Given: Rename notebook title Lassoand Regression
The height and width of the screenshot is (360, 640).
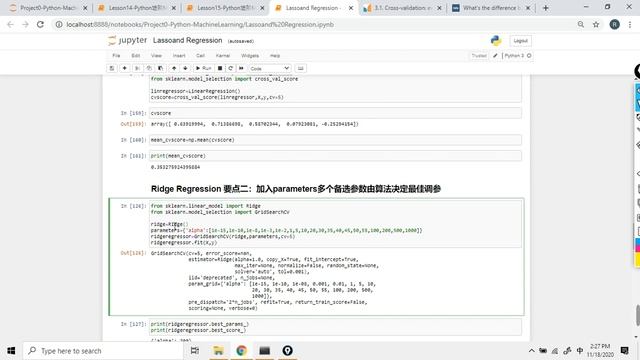Looking at the screenshot, I should coord(188,40).
